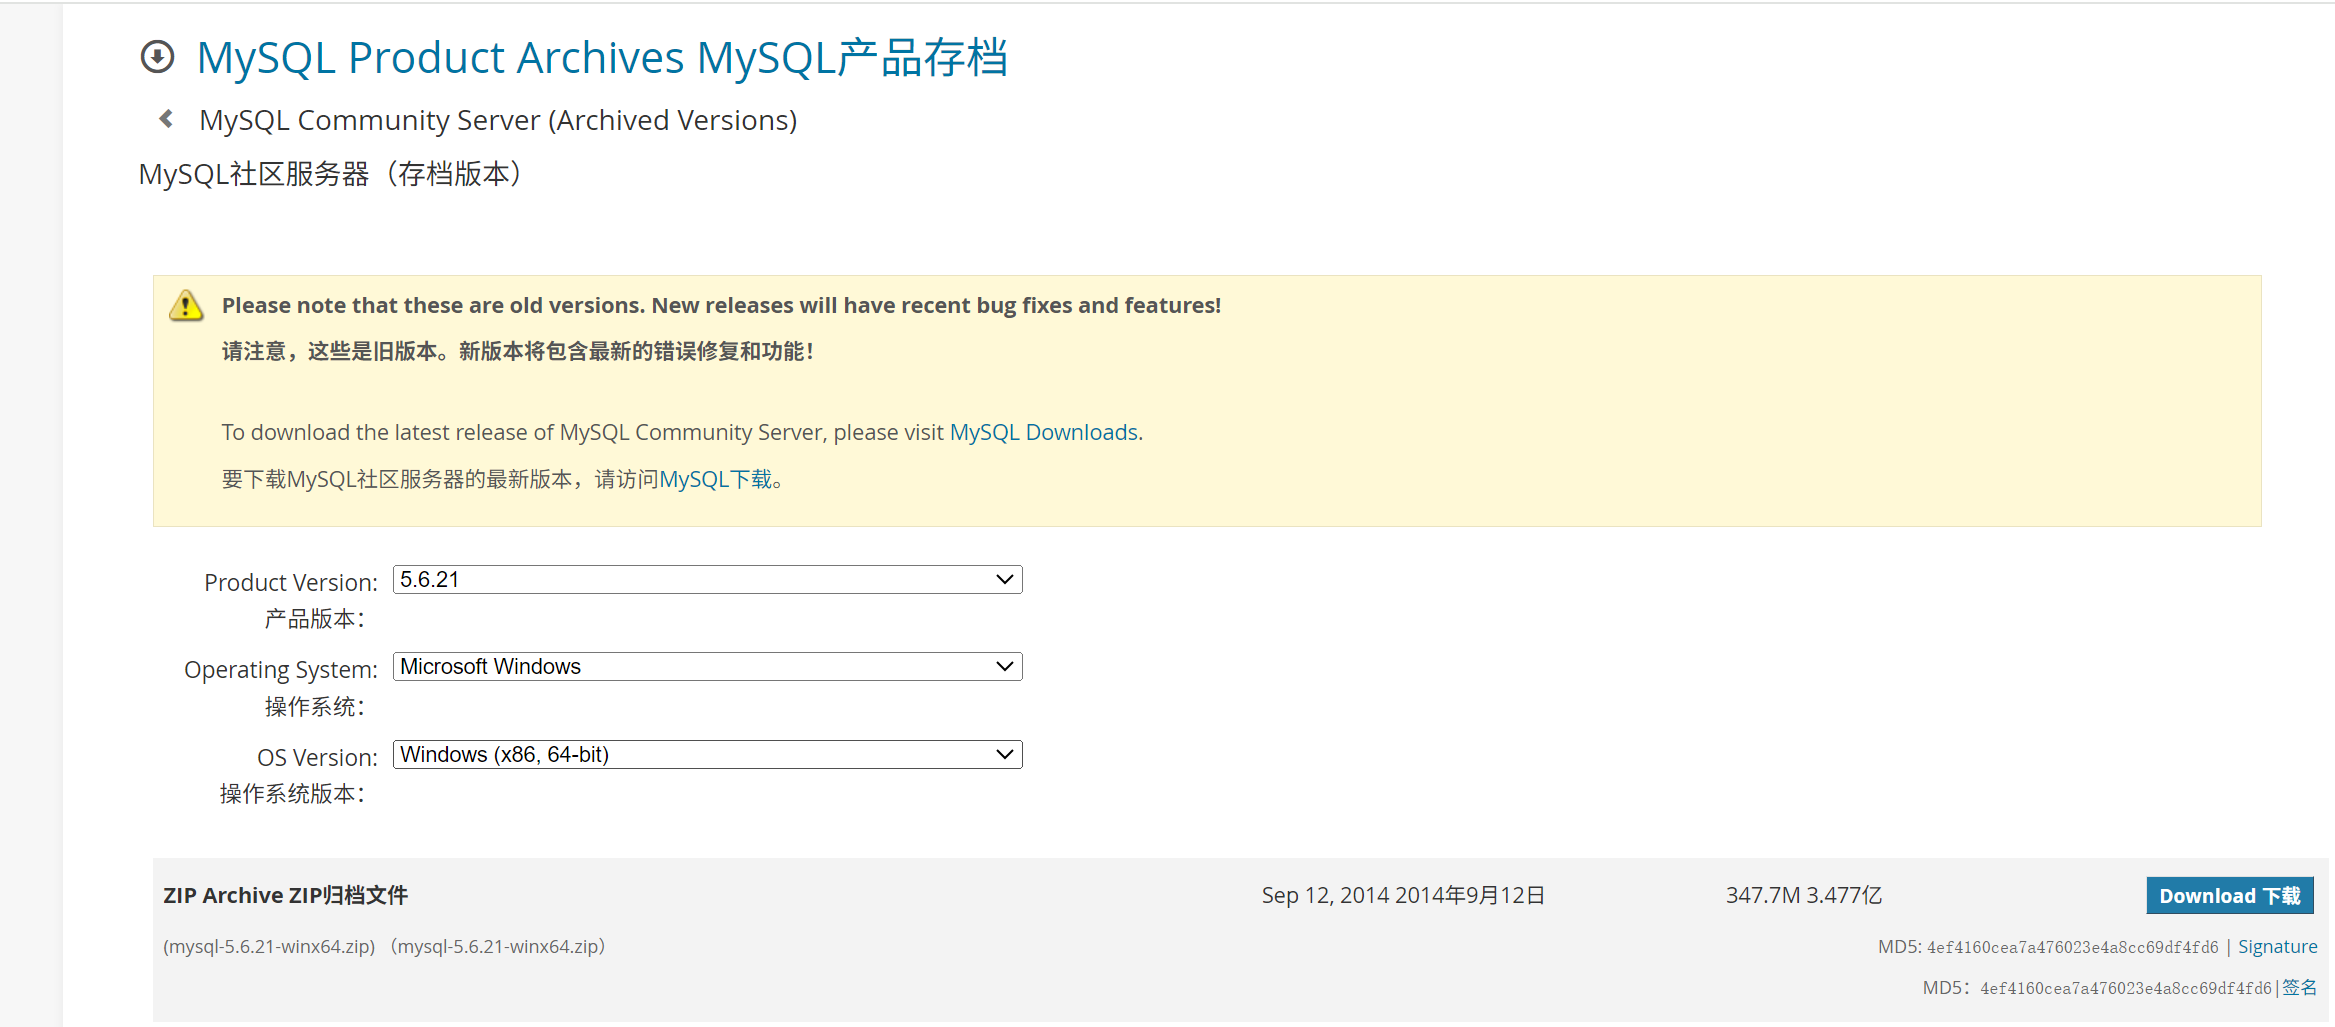Image resolution: width=2335 pixels, height=1027 pixels.
Task: Open the Operating System dropdown
Action: click(707, 667)
